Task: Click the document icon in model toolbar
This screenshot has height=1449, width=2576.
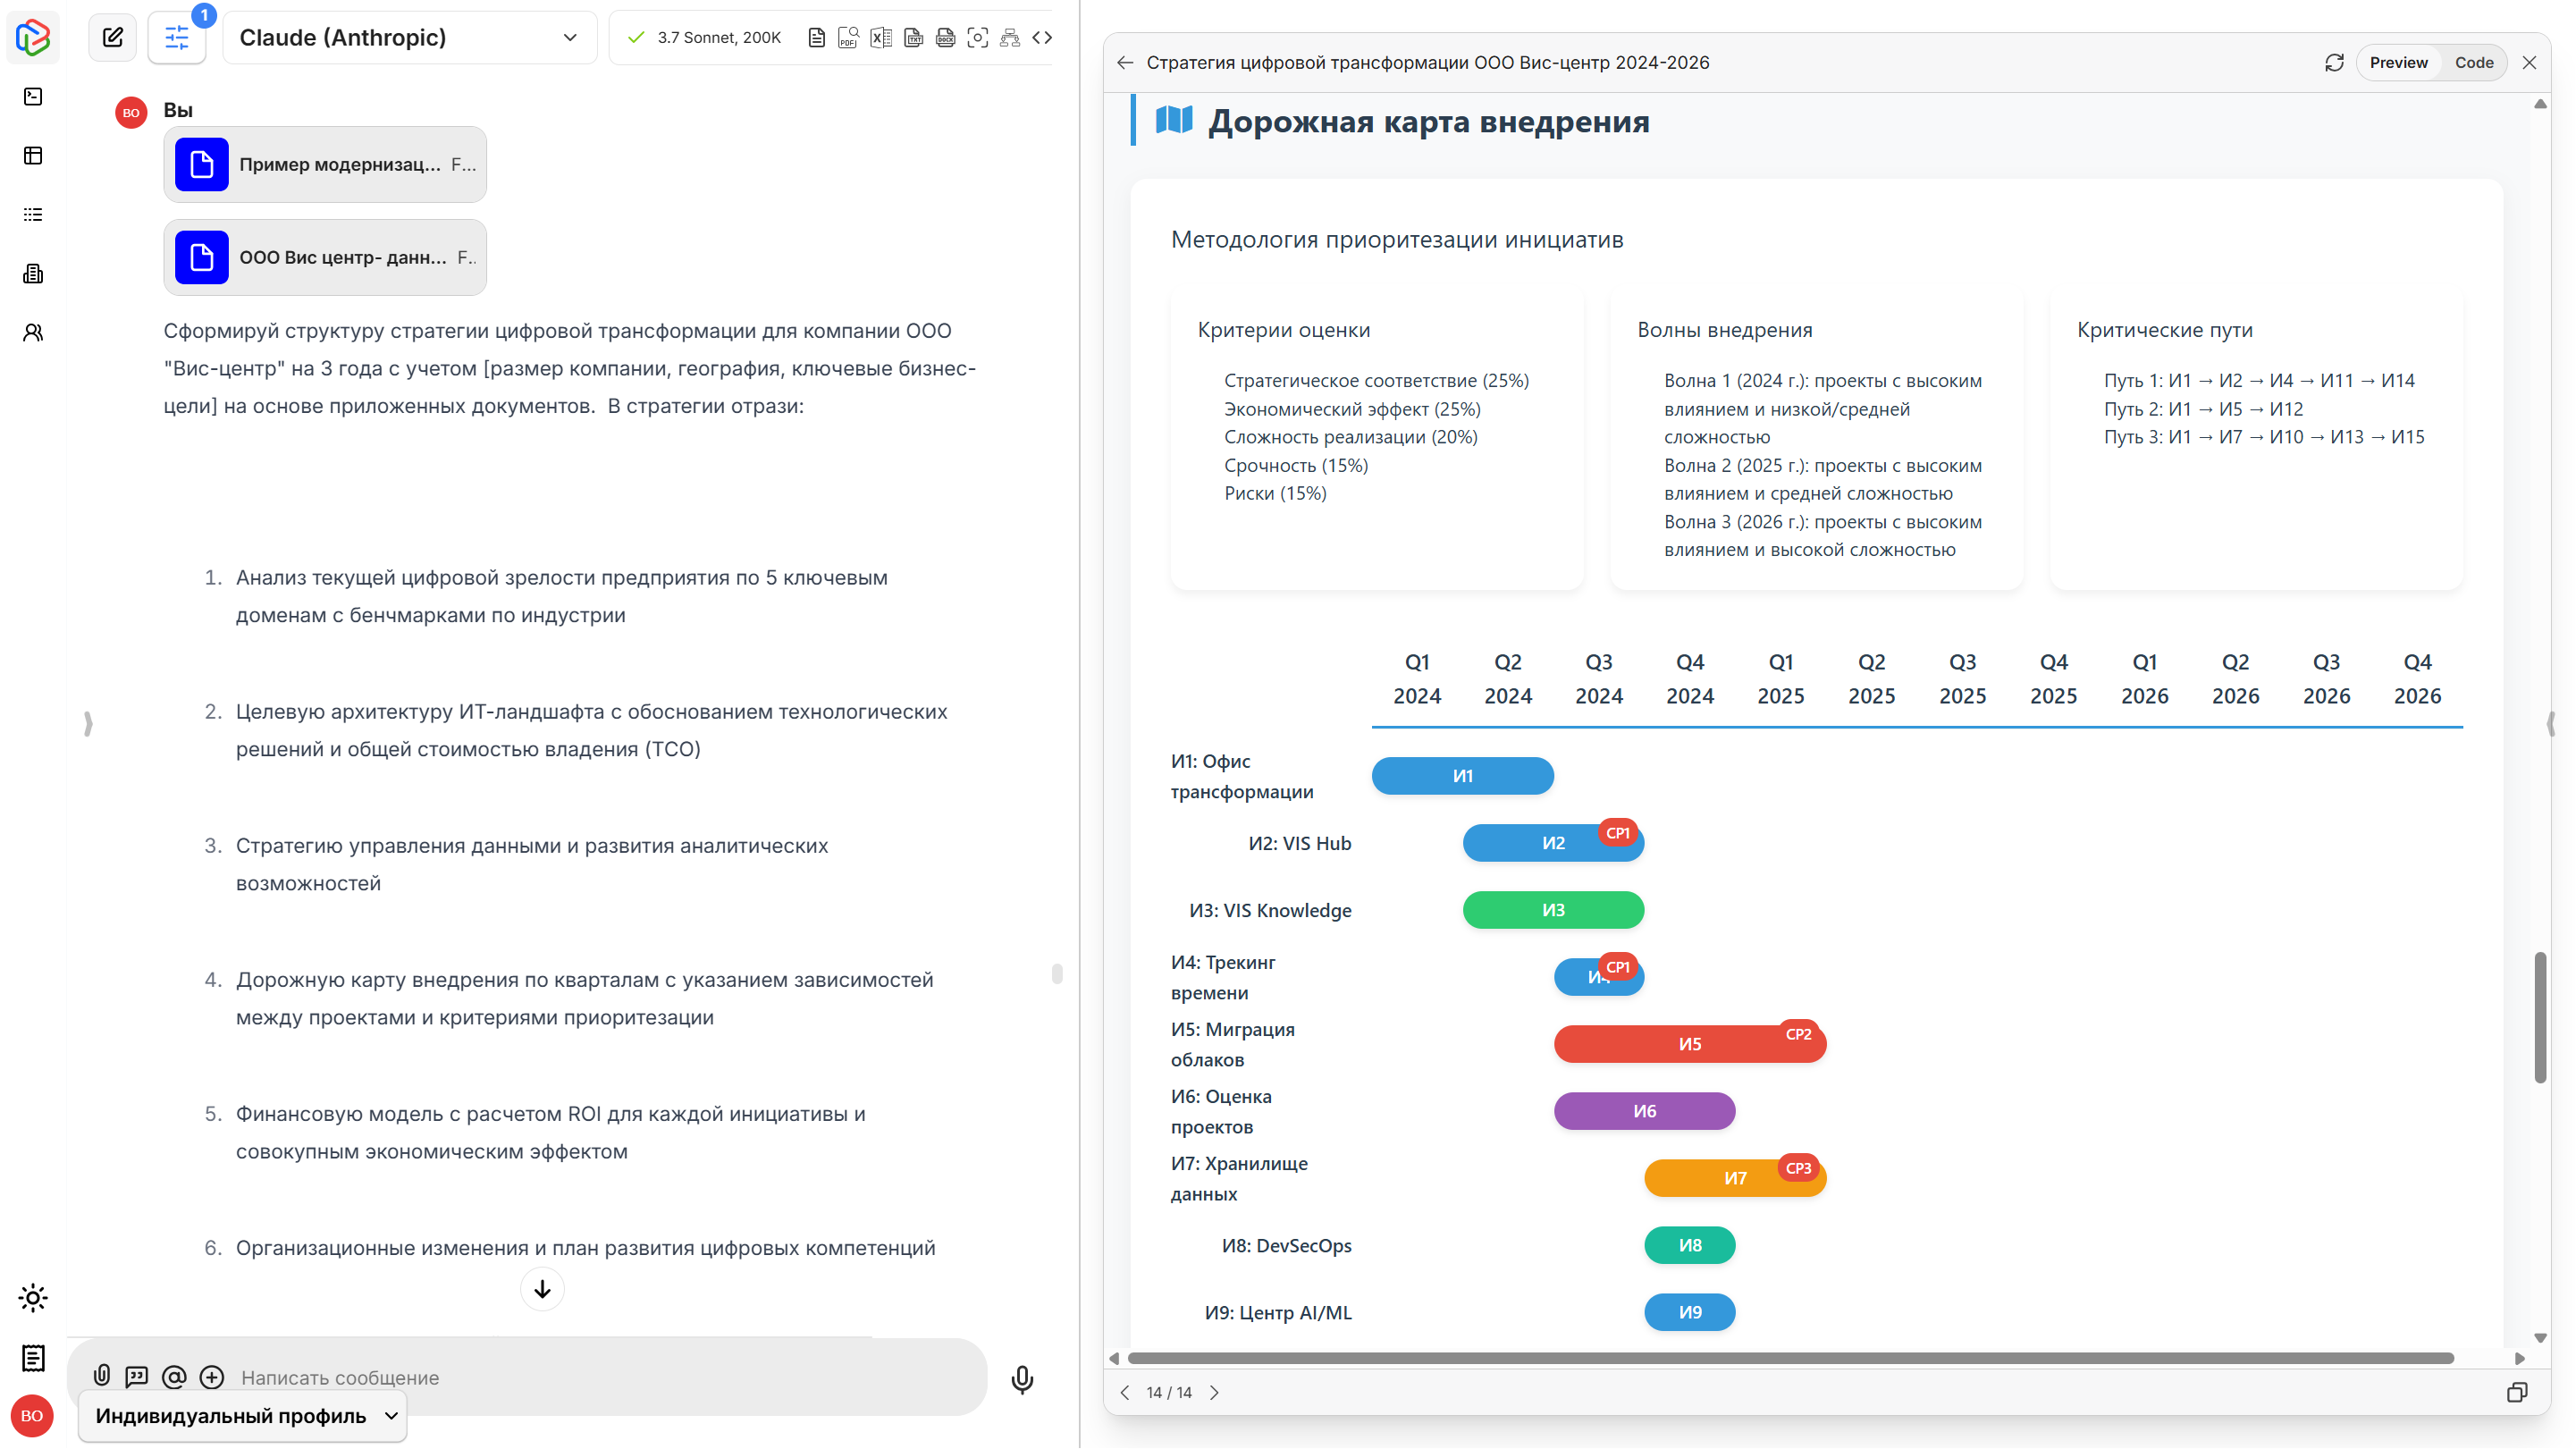Action: tap(817, 37)
